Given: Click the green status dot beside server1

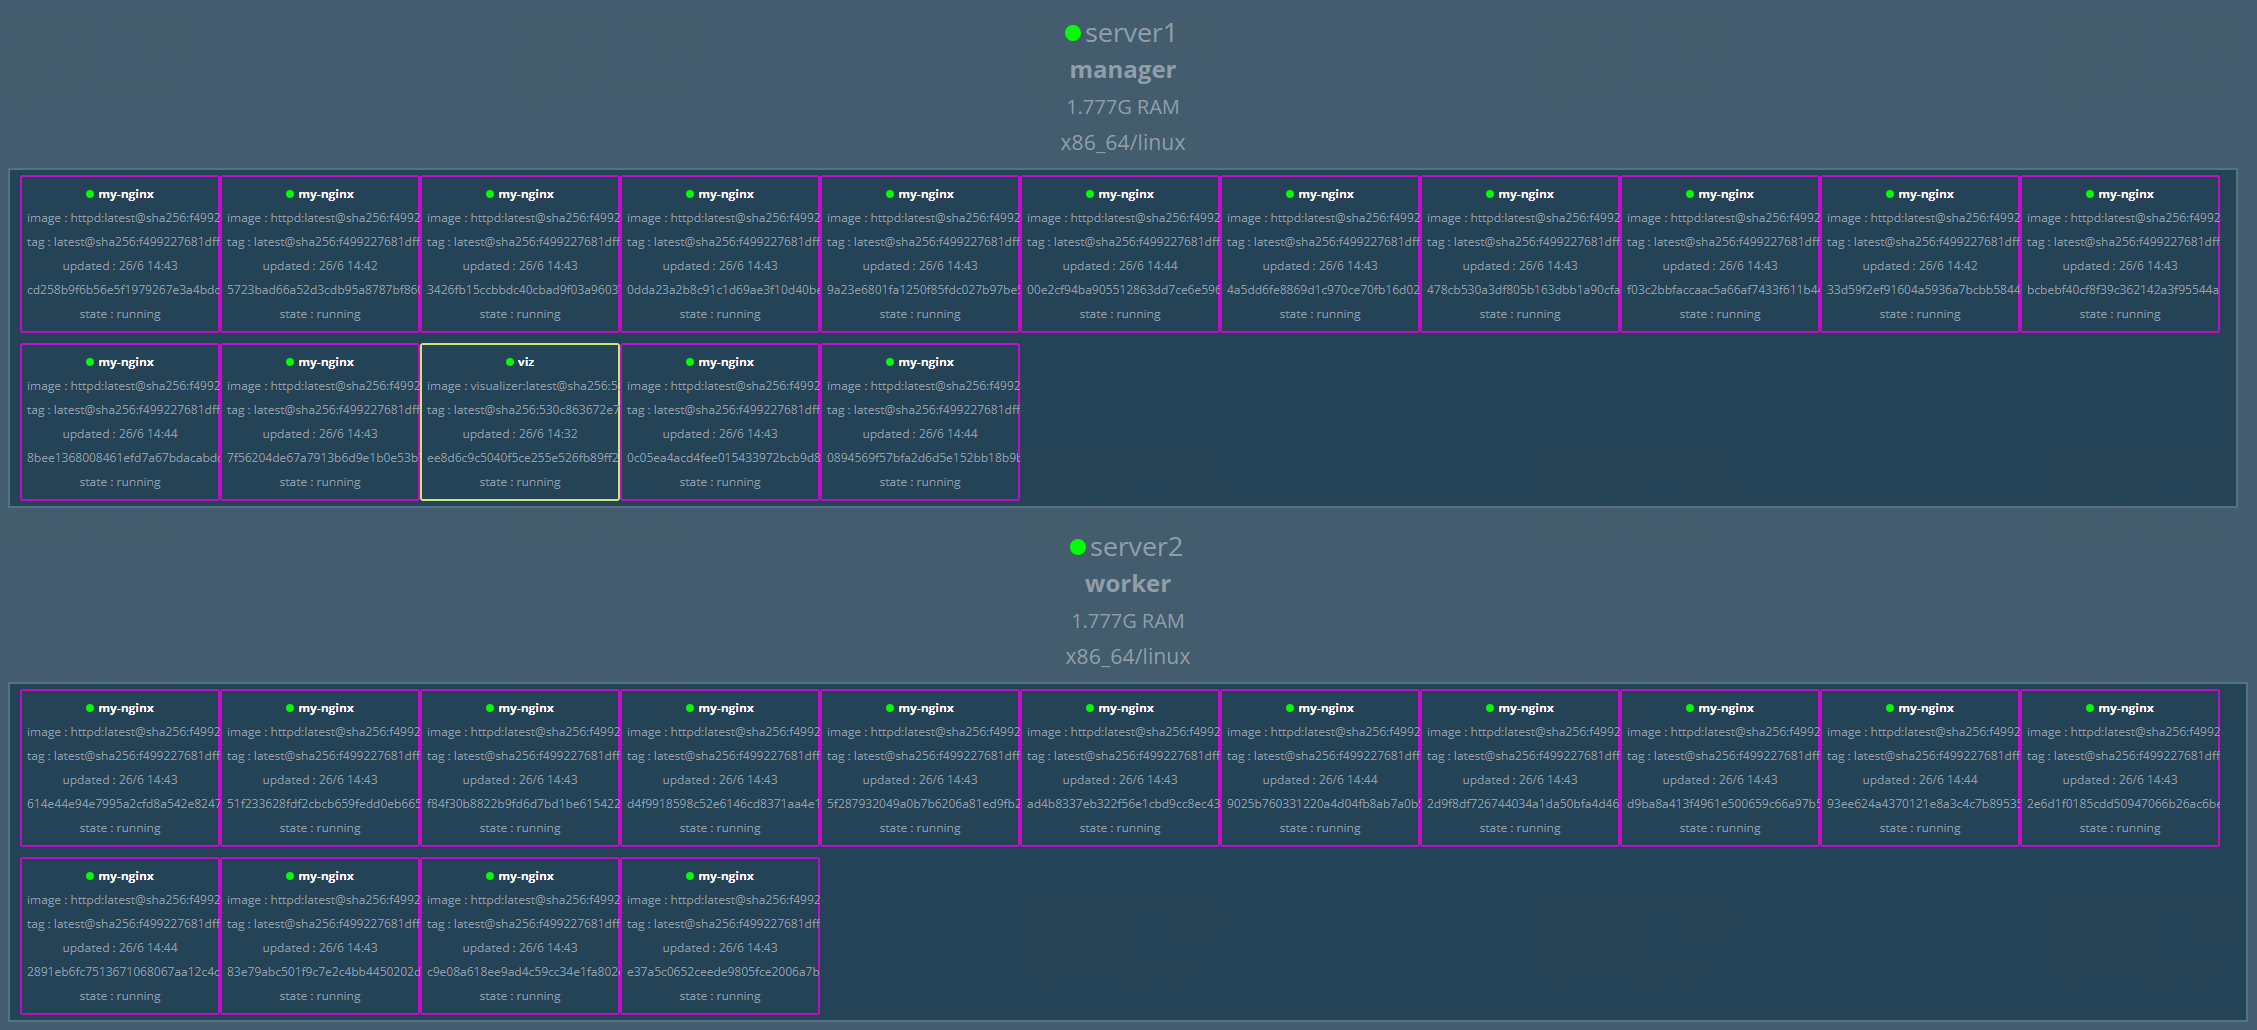Looking at the screenshot, I should pos(1073,33).
